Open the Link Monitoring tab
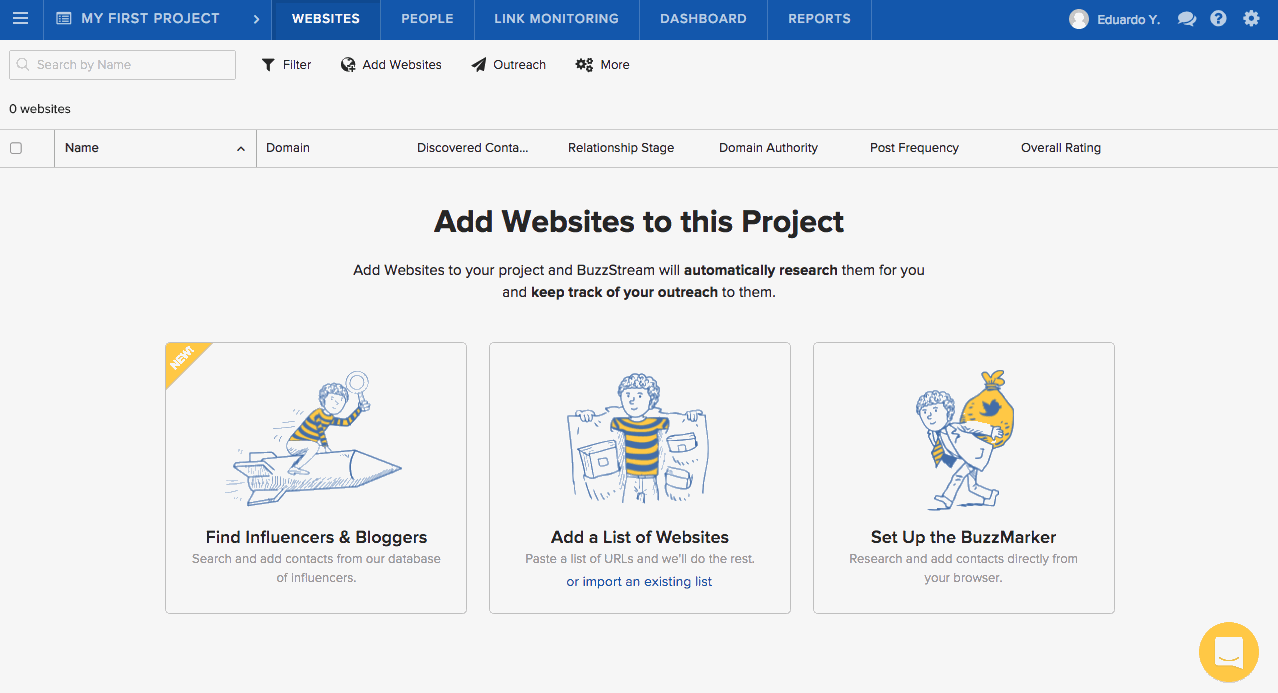This screenshot has height=693, width=1278. coord(556,19)
